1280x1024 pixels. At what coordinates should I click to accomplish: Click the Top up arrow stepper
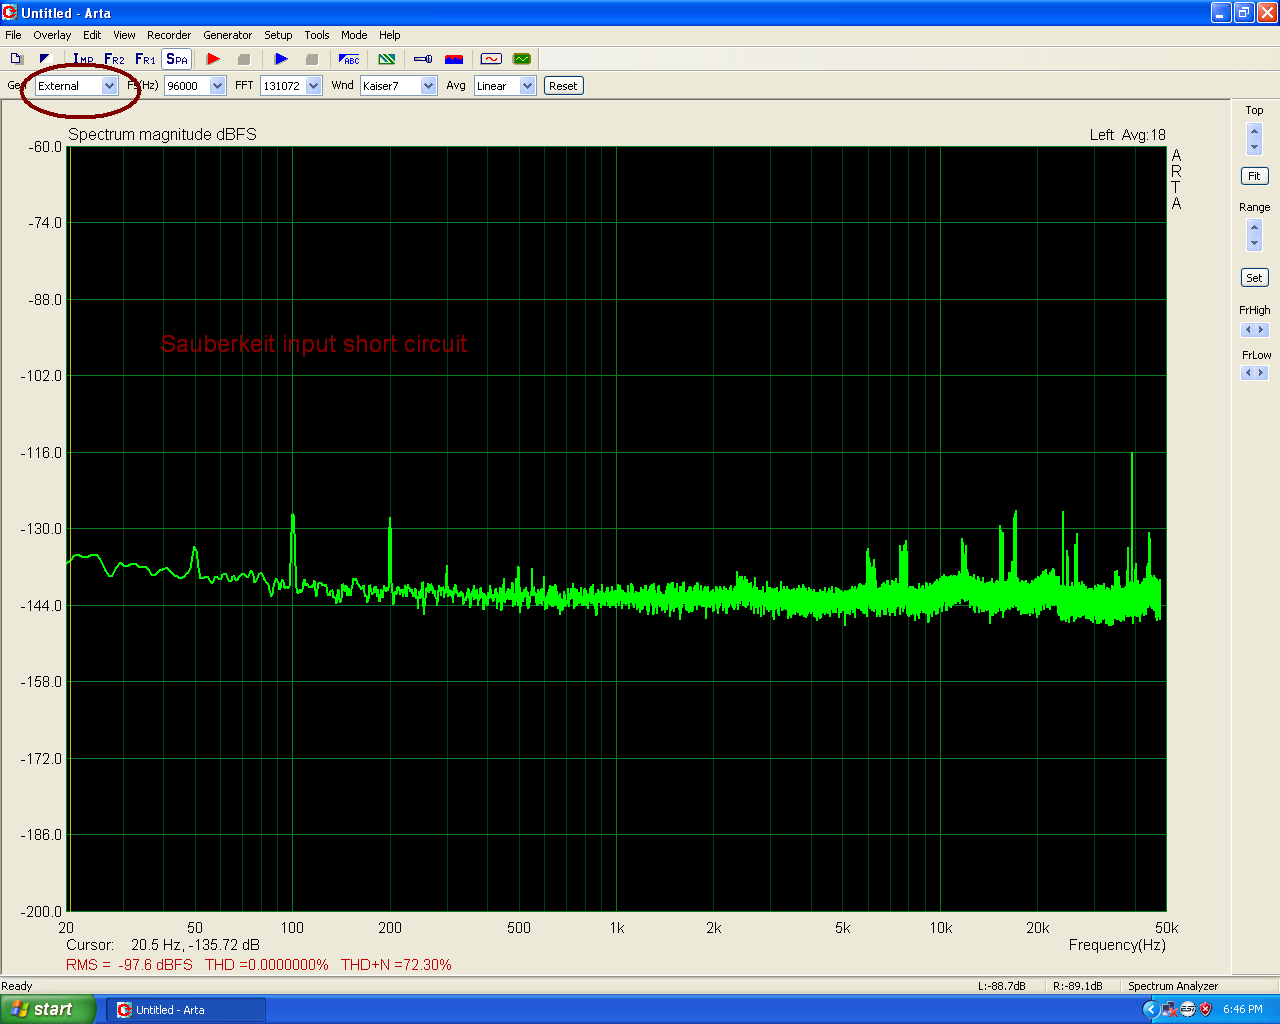pos(1254,131)
